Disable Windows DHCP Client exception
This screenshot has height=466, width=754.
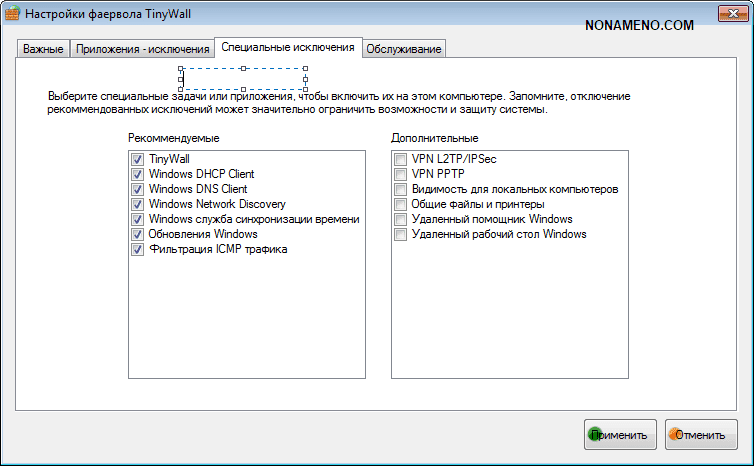pos(137,174)
